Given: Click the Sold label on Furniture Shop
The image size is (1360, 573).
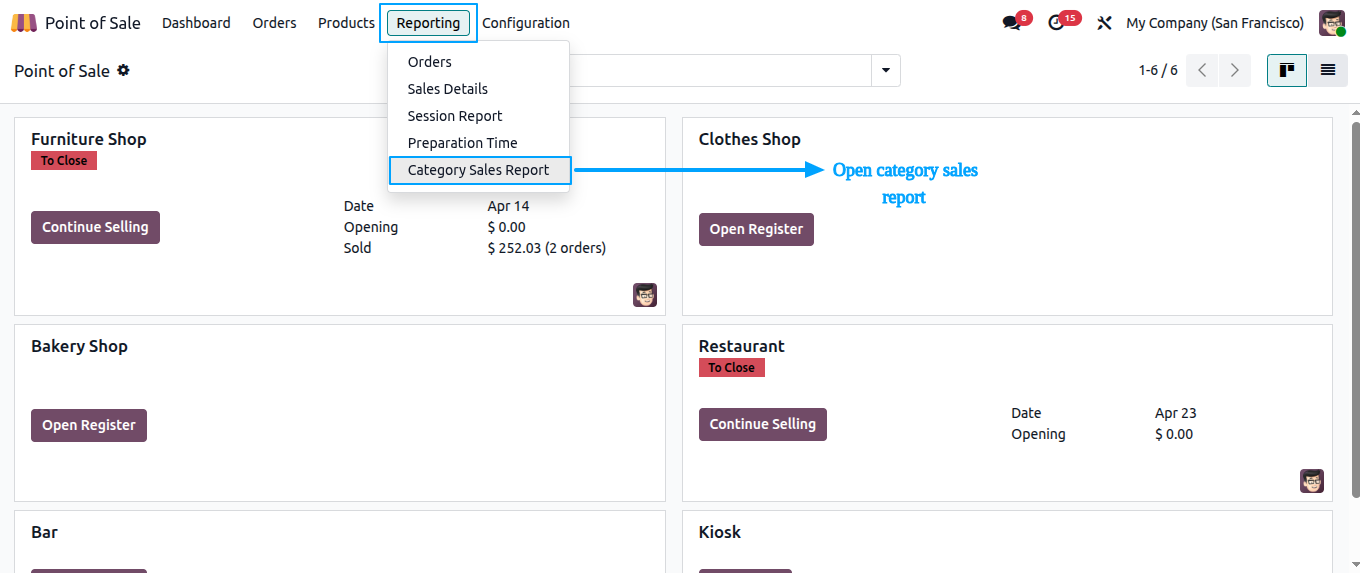Looking at the screenshot, I should (x=358, y=248).
